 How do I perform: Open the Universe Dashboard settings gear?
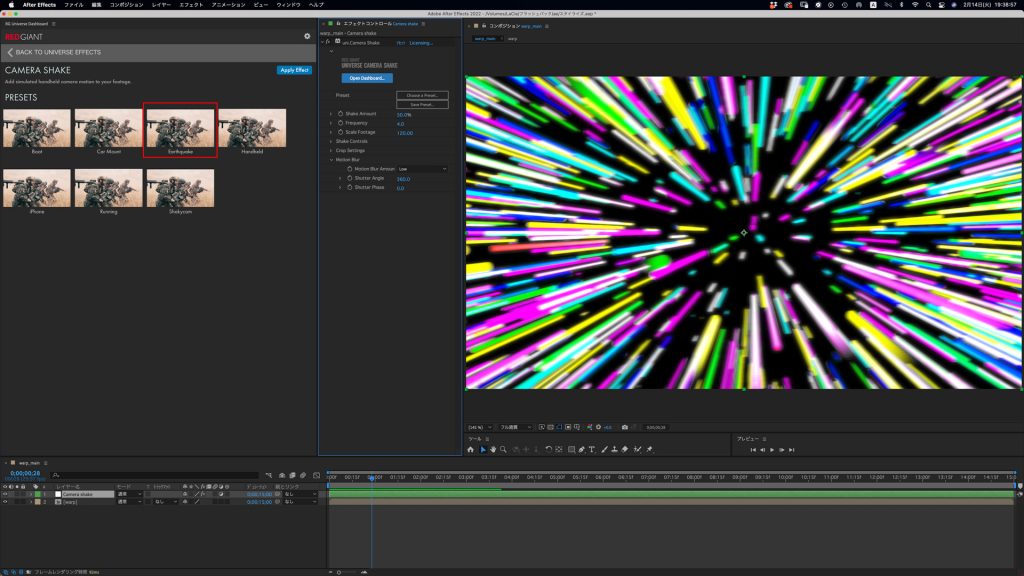(307, 36)
